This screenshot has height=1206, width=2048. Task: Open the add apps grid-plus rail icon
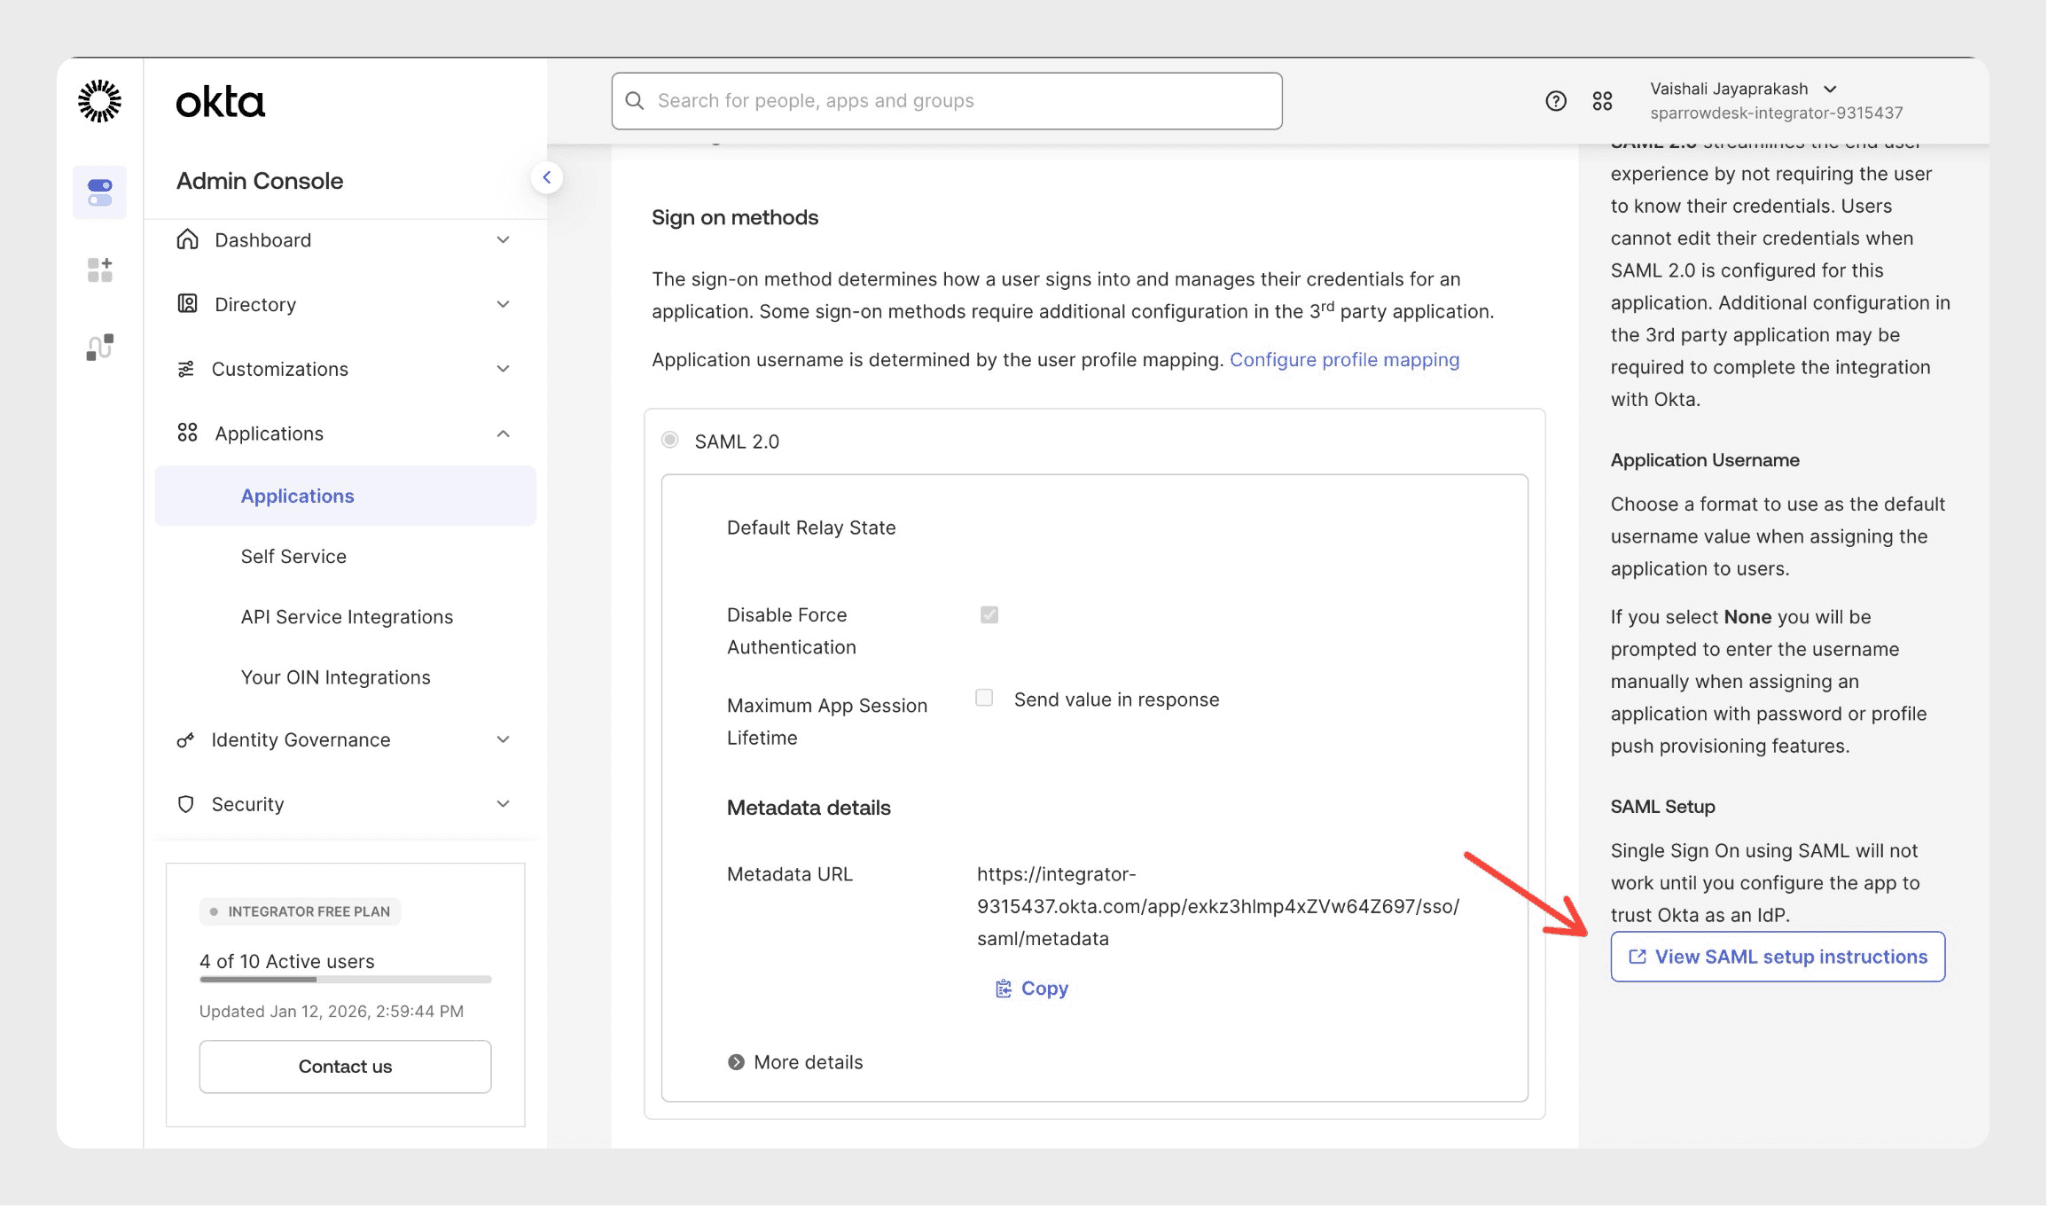point(100,270)
